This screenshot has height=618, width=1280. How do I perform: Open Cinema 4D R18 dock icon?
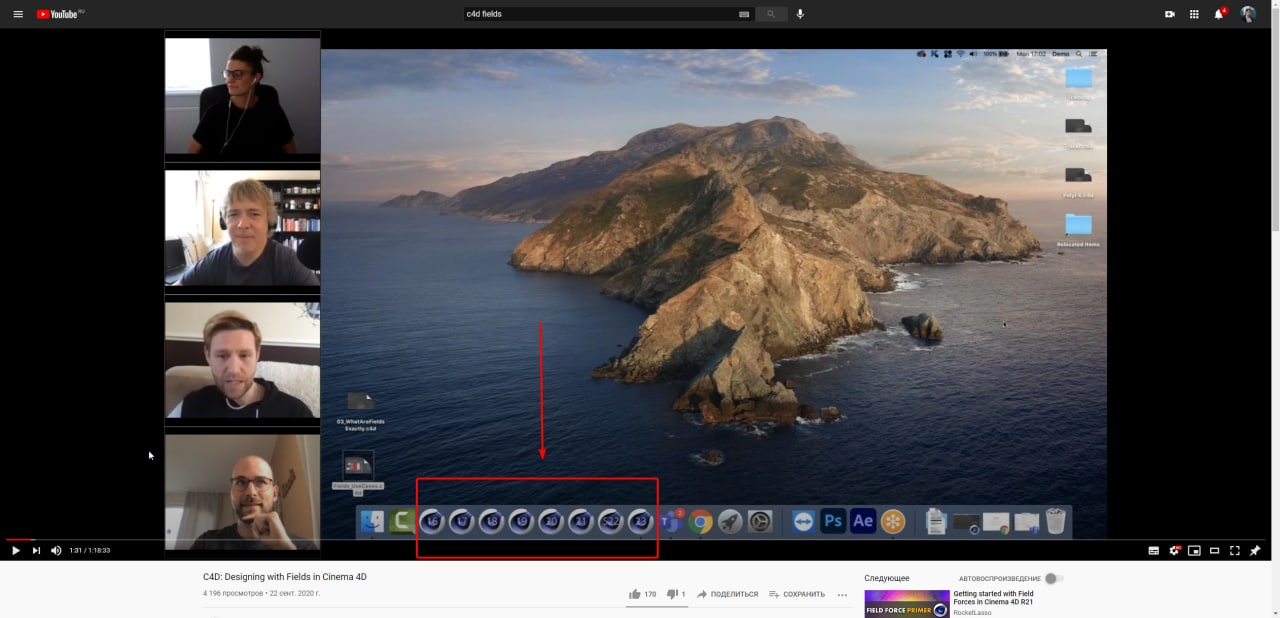[x=491, y=521]
